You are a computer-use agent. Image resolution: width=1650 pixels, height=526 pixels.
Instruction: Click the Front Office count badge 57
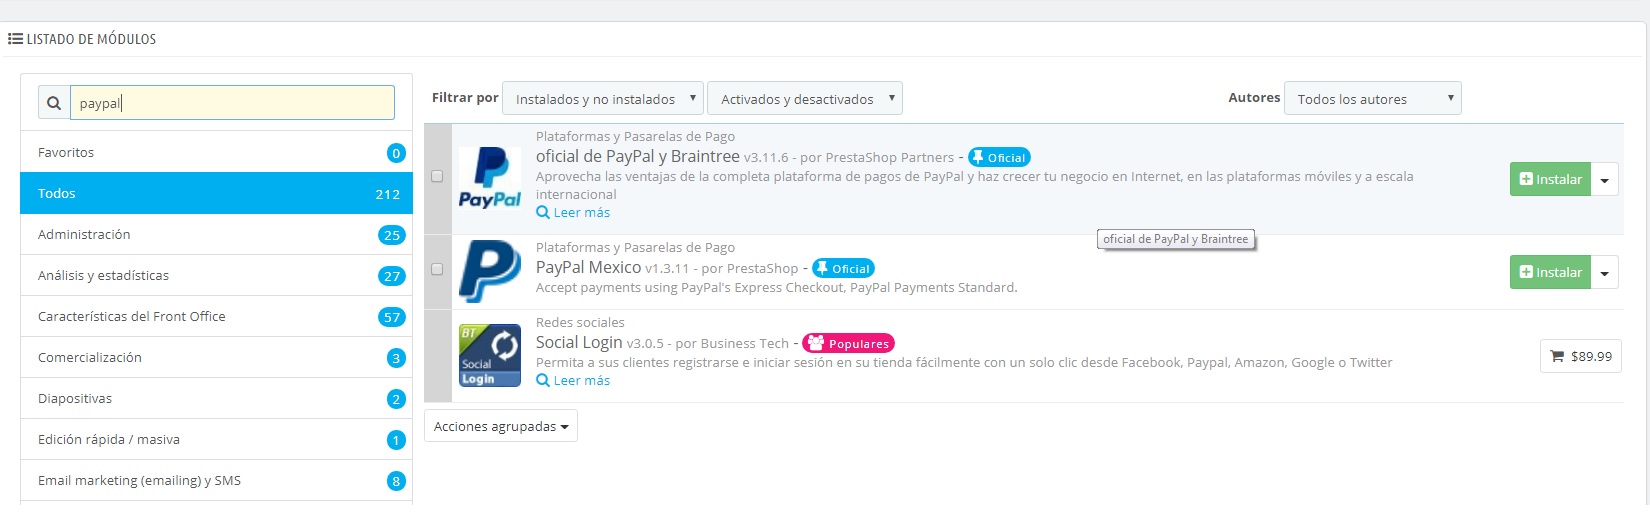pyautogui.click(x=392, y=317)
